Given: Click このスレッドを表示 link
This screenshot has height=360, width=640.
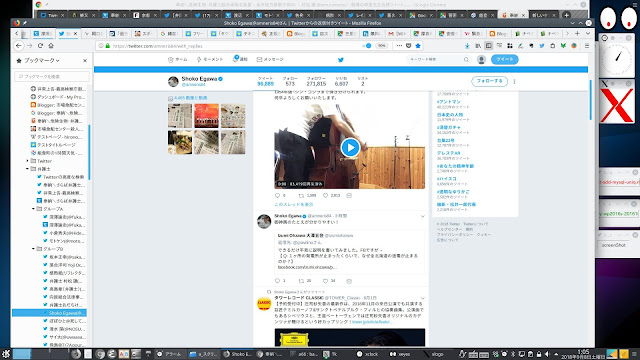Looking at the screenshot, I should (294, 204).
